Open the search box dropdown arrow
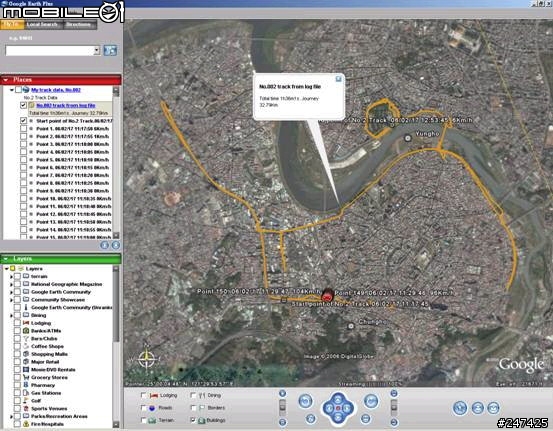Image resolution: width=553 pixels, height=431 pixels. (x=97, y=50)
